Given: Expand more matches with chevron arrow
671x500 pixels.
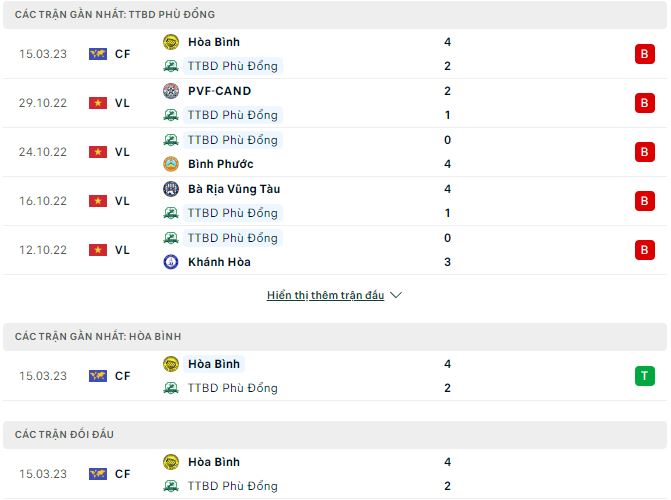Looking at the screenshot, I should point(396,296).
